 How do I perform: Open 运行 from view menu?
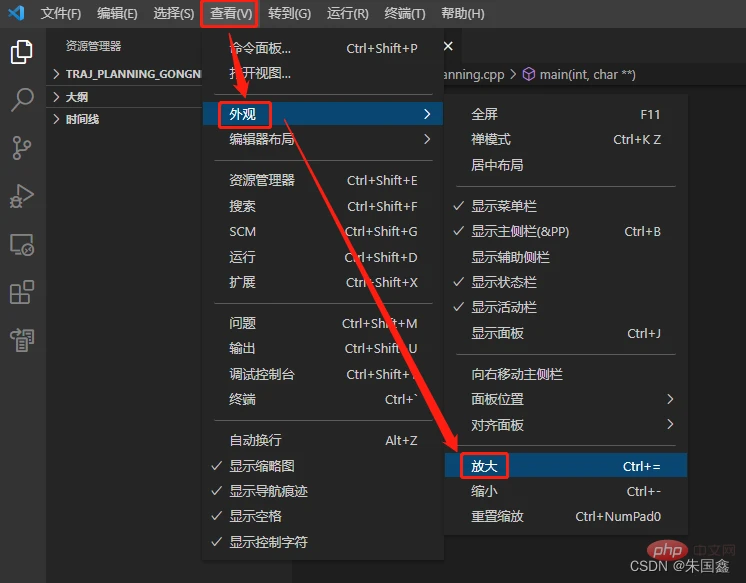(x=323, y=257)
